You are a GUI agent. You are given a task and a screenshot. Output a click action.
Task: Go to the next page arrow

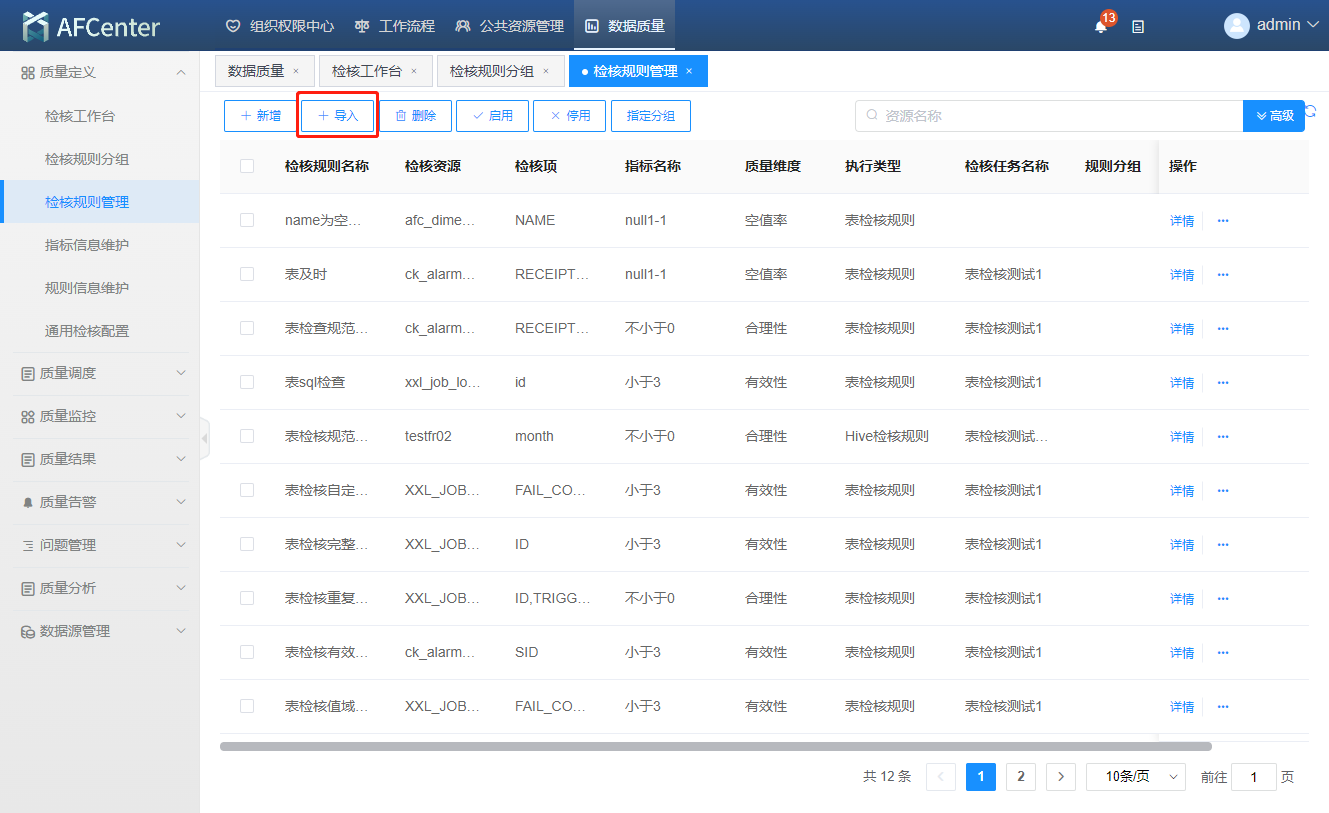pyautogui.click(x=1060, y=777)
